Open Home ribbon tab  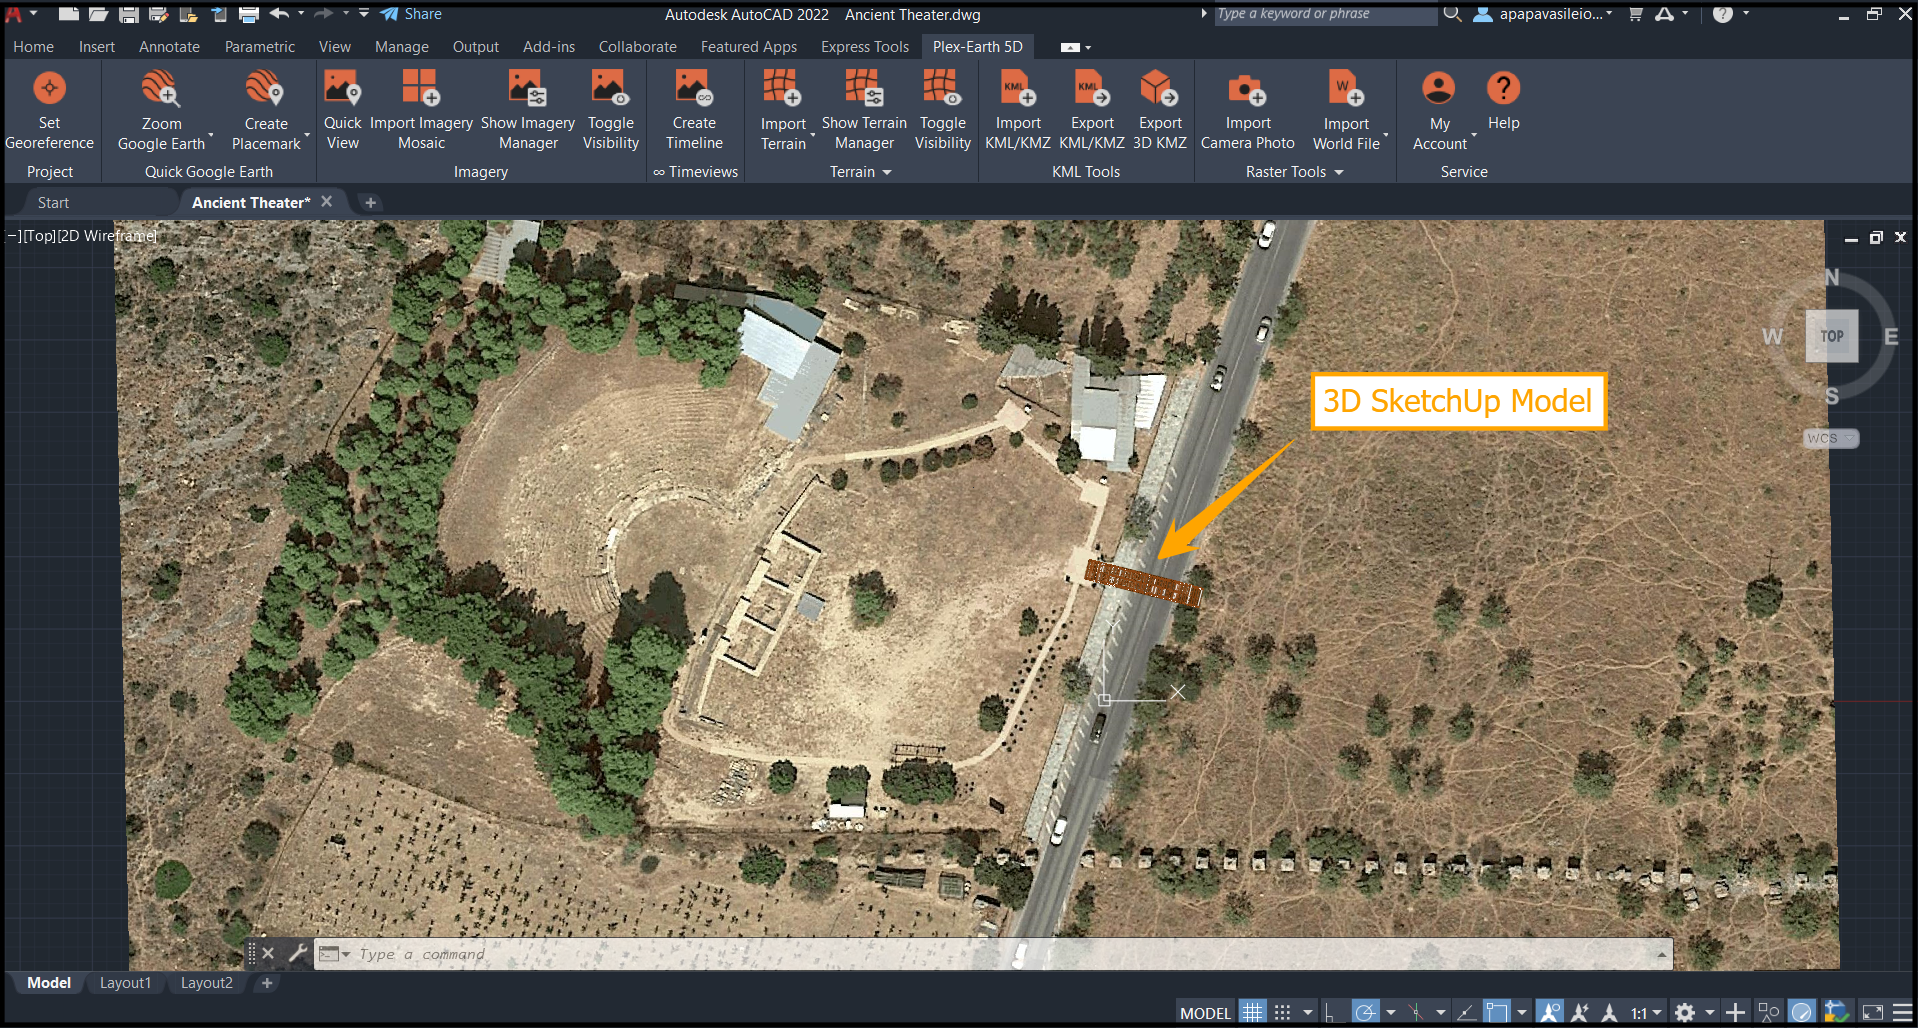(33, 47)
